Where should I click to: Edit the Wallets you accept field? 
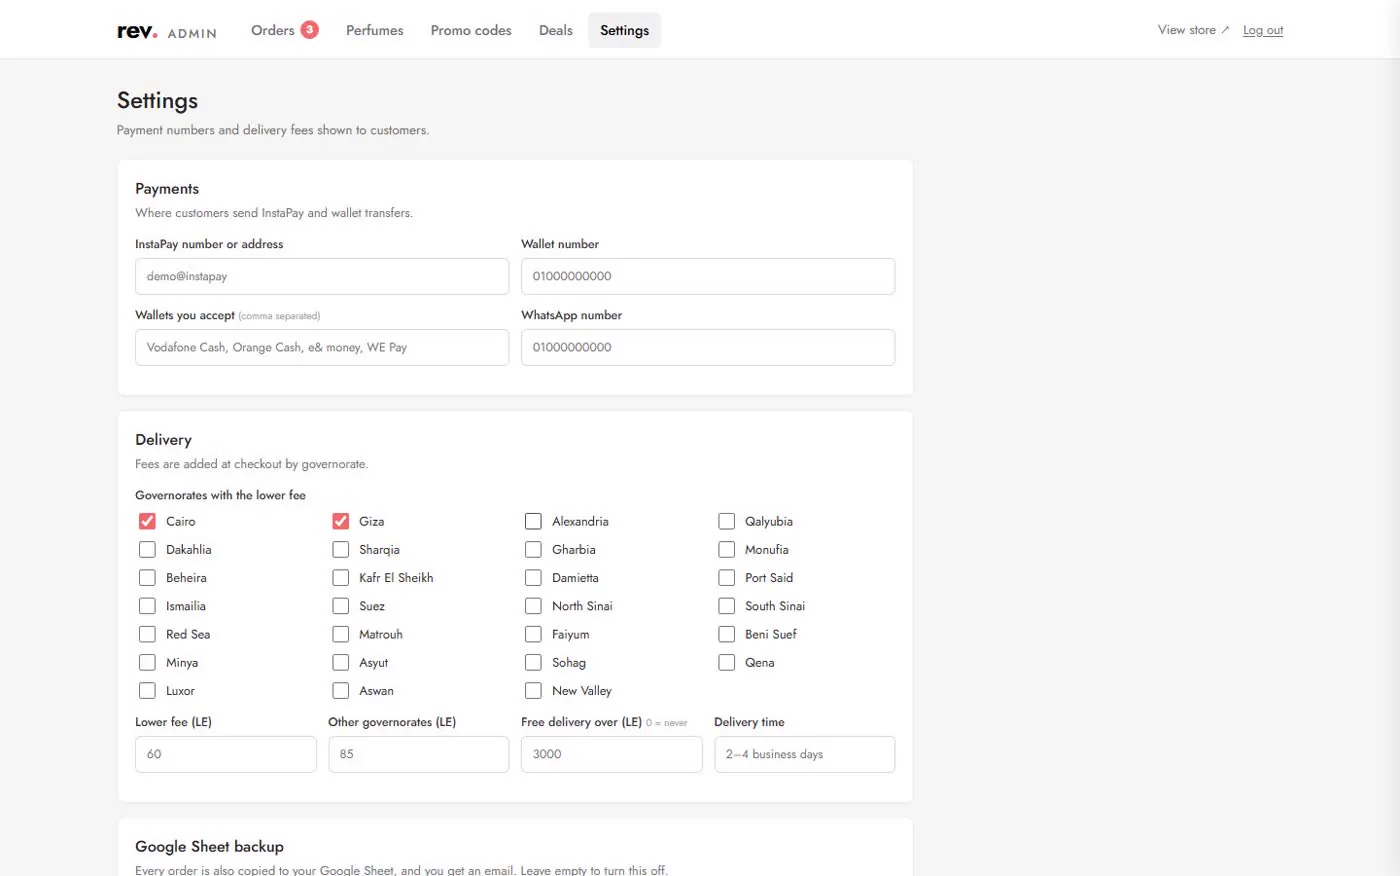(322, 347)
